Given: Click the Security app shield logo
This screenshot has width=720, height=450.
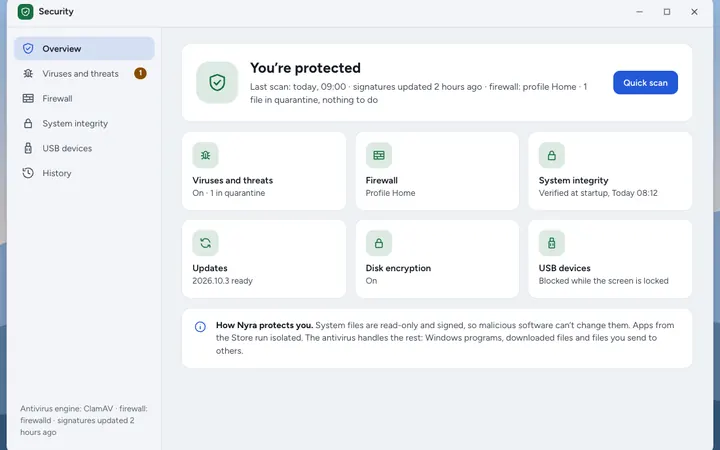Looking at the screenshot, I should tap(25, 12).
